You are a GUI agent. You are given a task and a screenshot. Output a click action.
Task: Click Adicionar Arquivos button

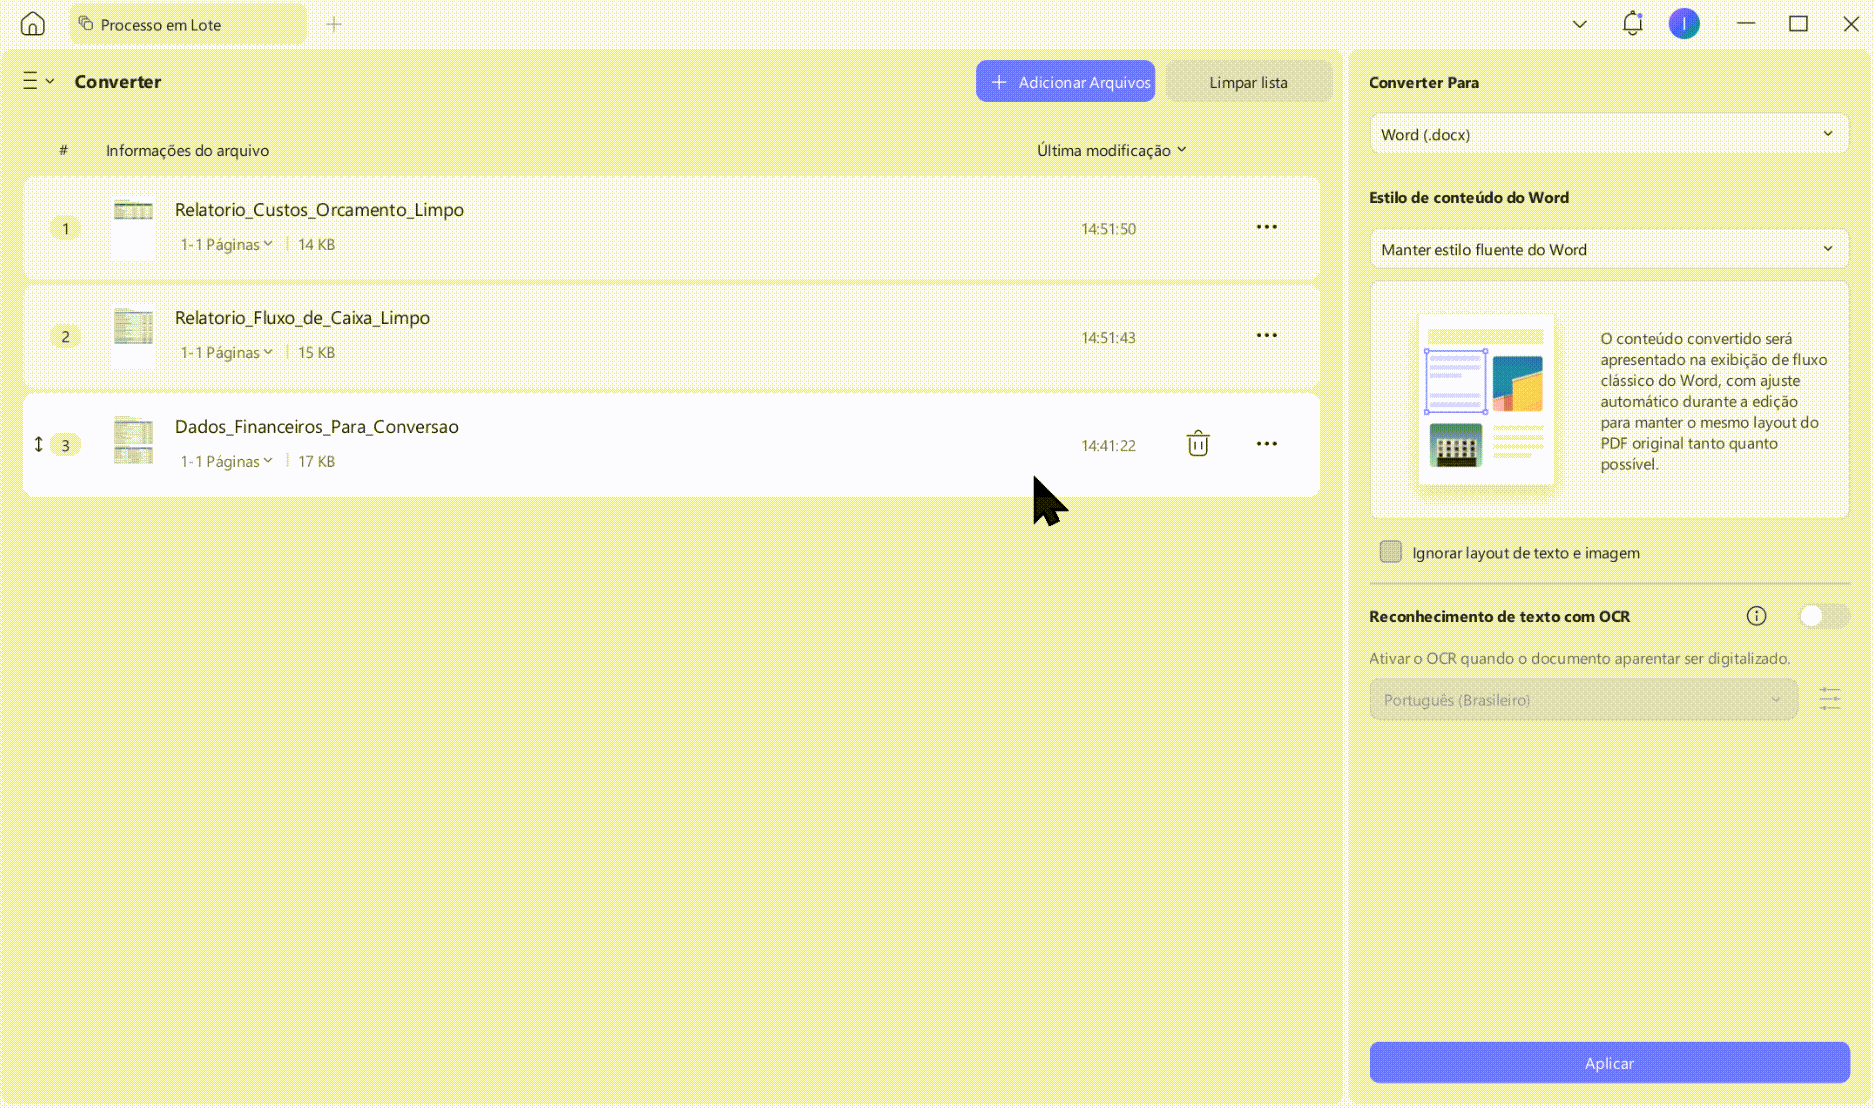(x=1065, y=82)
